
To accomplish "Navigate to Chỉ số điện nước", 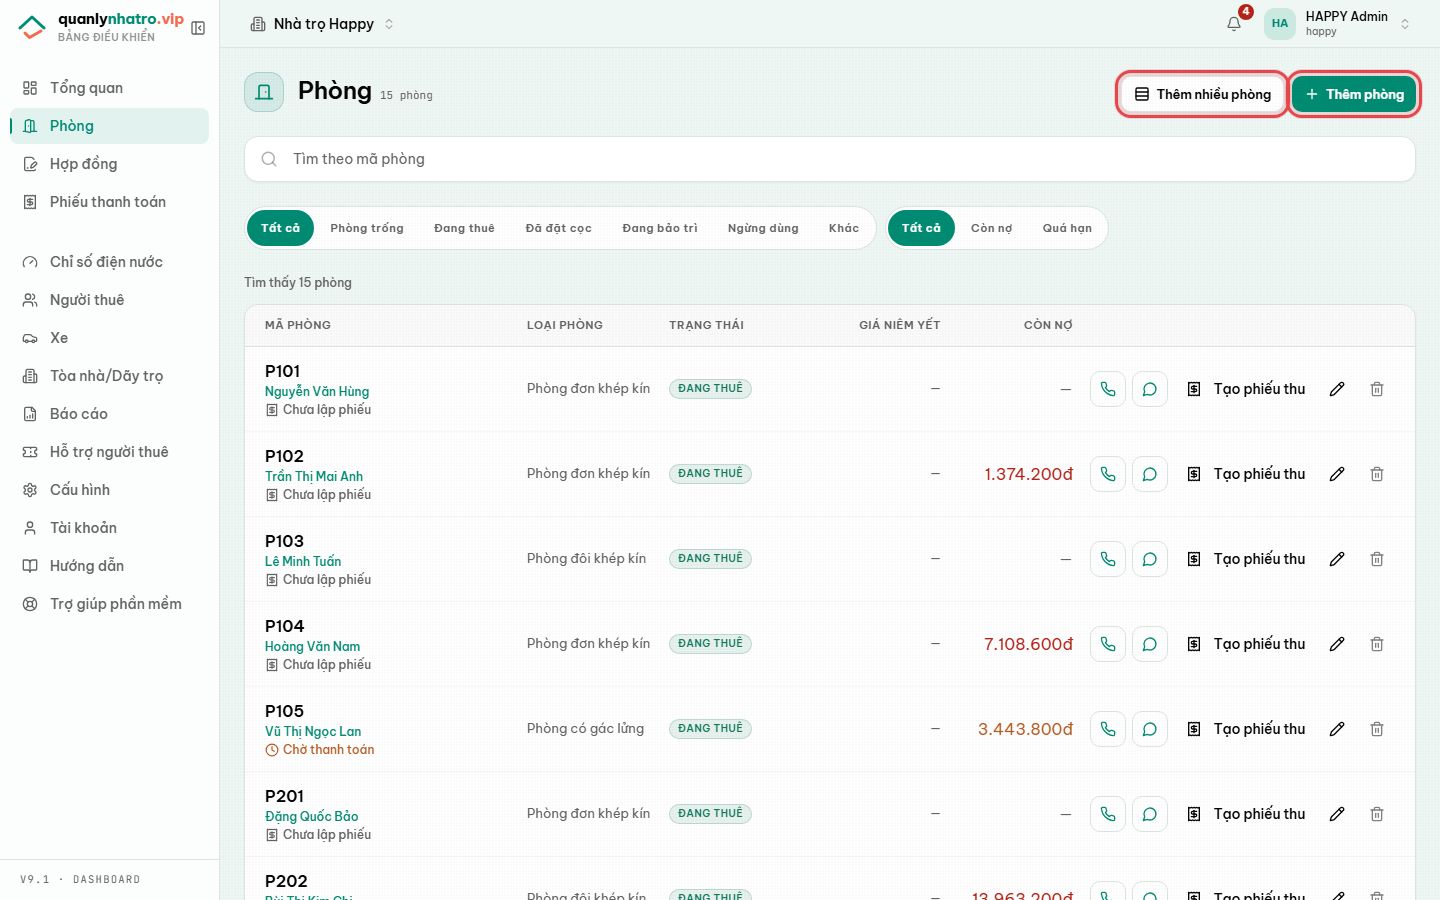I will coord(109,262).
